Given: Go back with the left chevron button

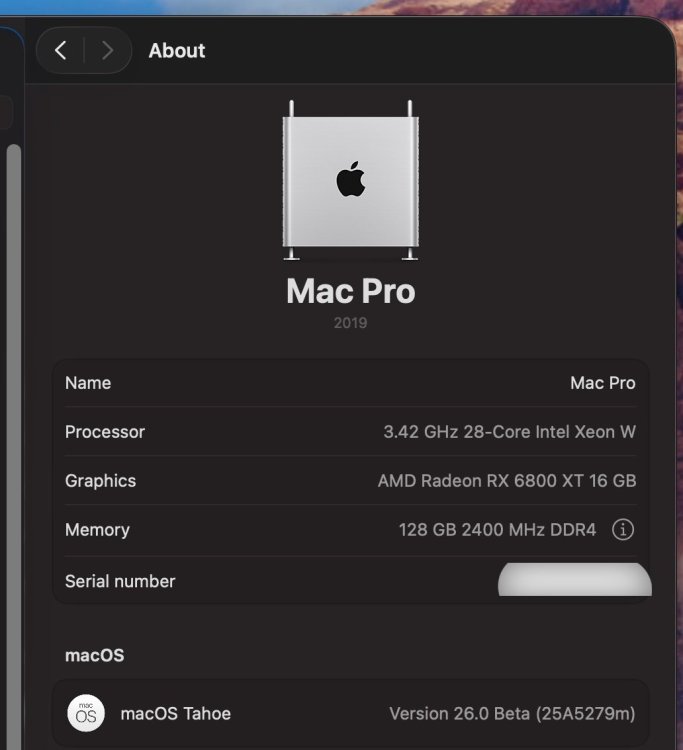Looking at the screenshot, I should pos(60,50).
